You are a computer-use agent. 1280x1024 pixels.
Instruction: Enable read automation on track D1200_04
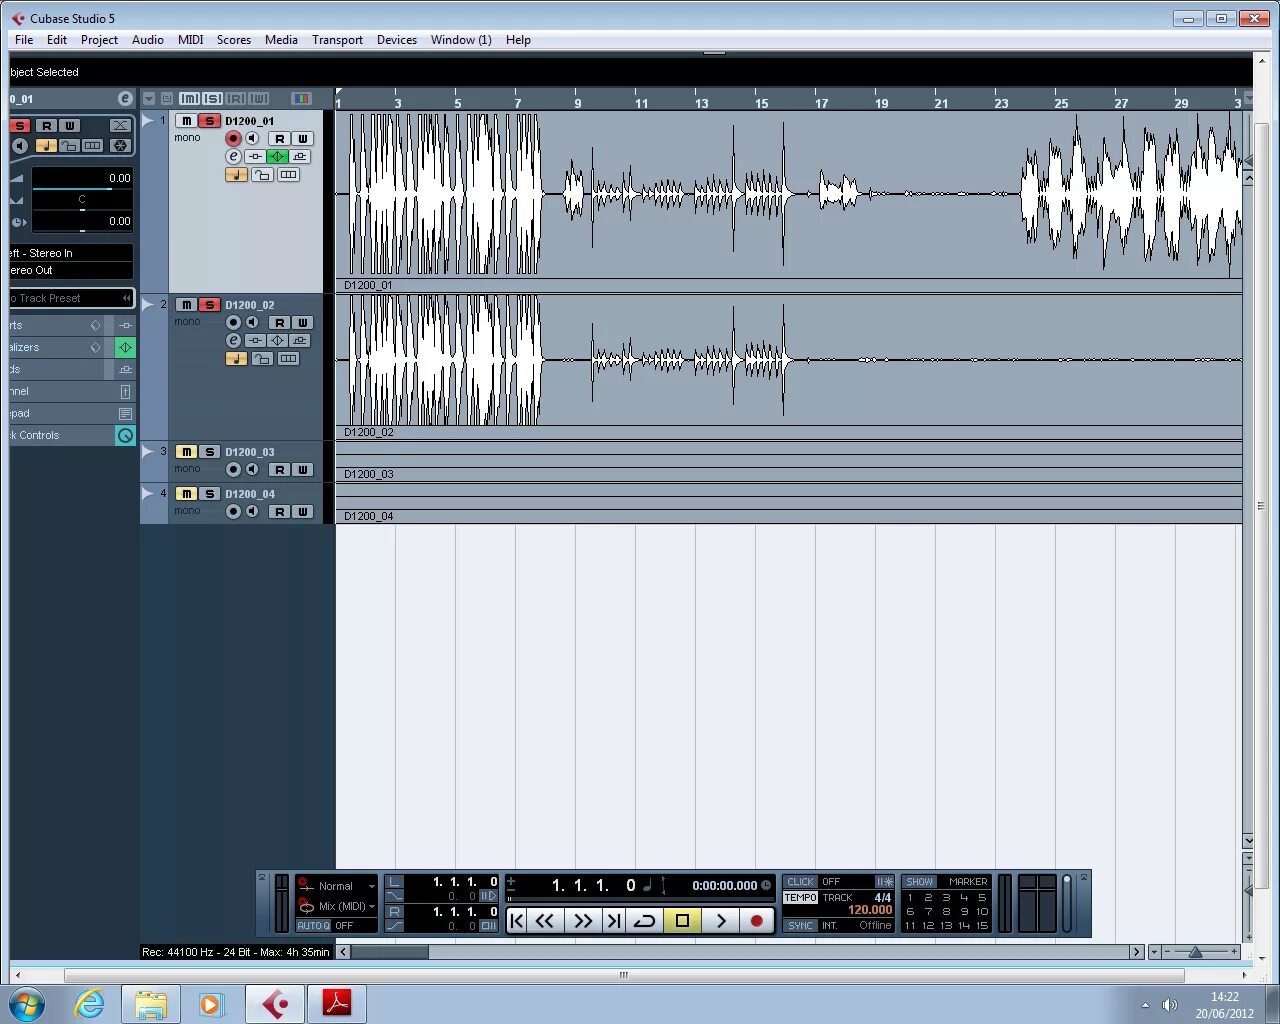[x=280, y=512]
